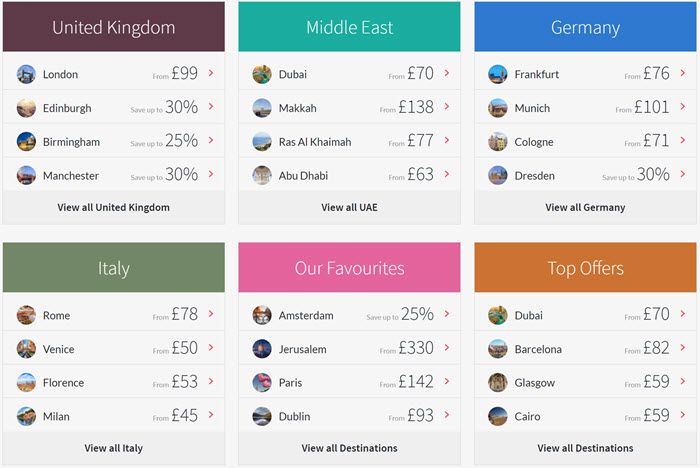Click the London thumbnail icon
The height and width of the screenshot is (468, 700).
pos(26,74)
